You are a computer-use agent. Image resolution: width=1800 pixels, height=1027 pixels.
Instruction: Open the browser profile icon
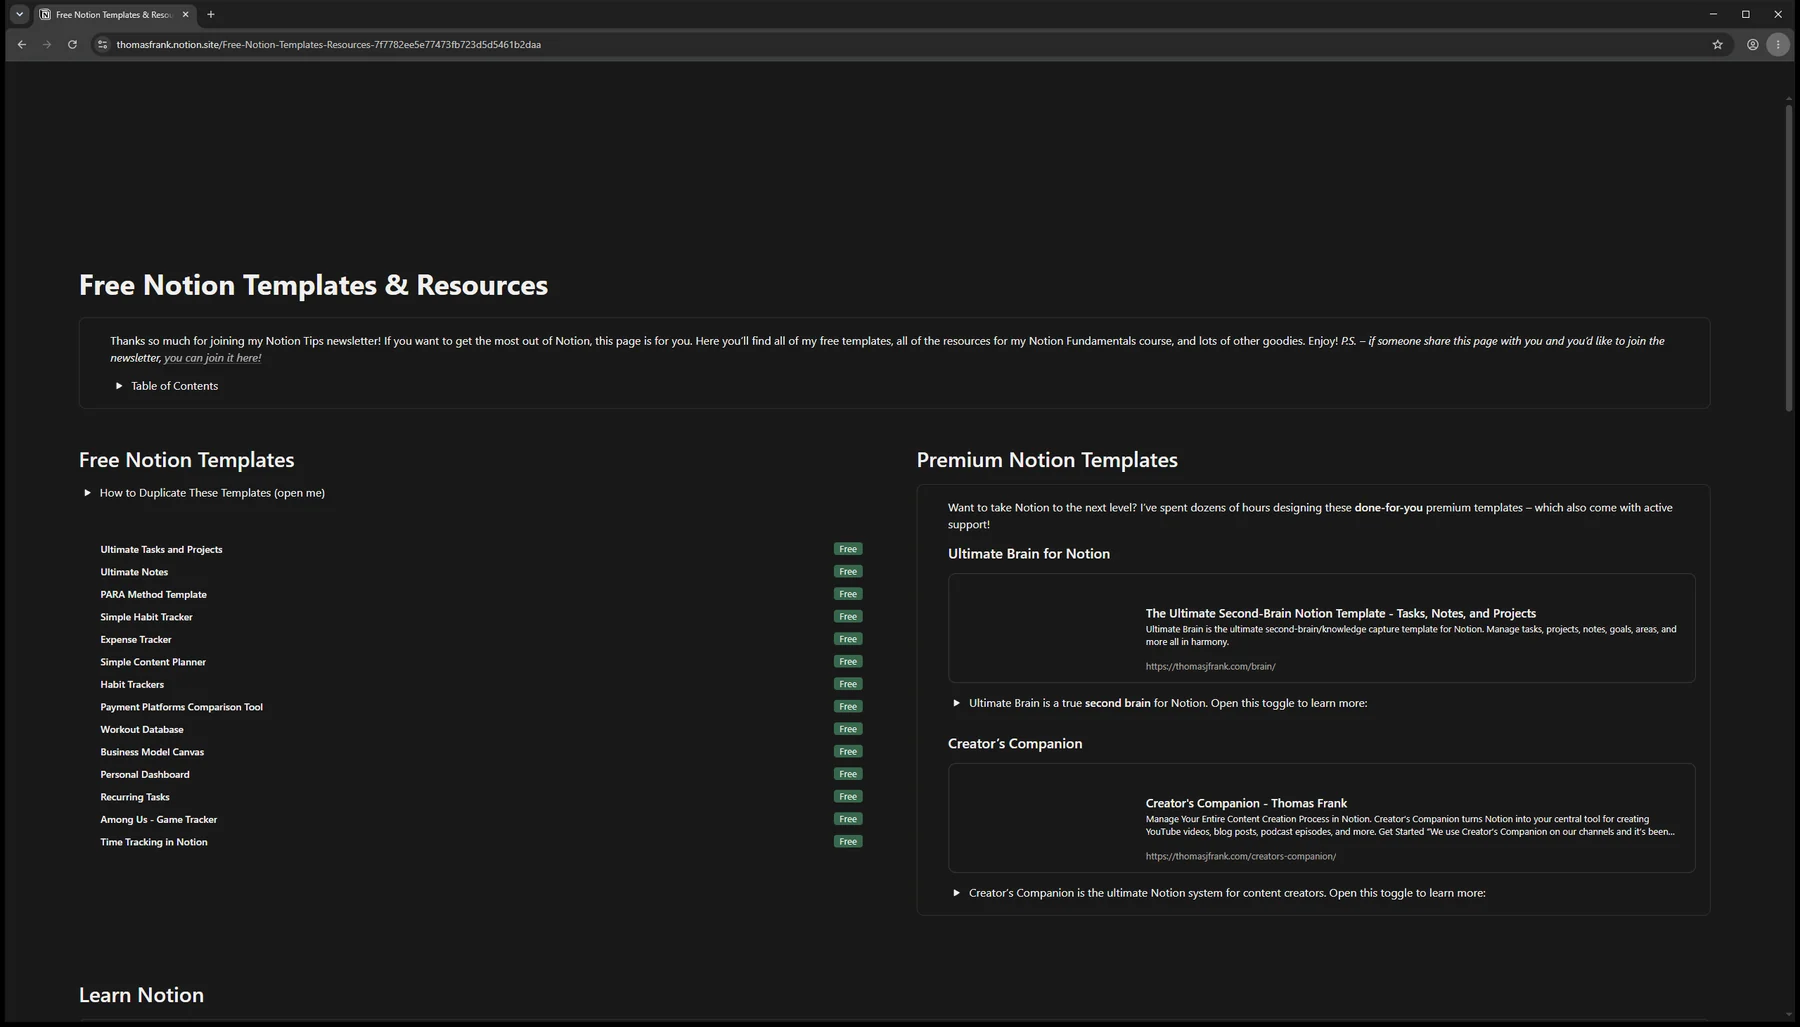[1753, 44]
